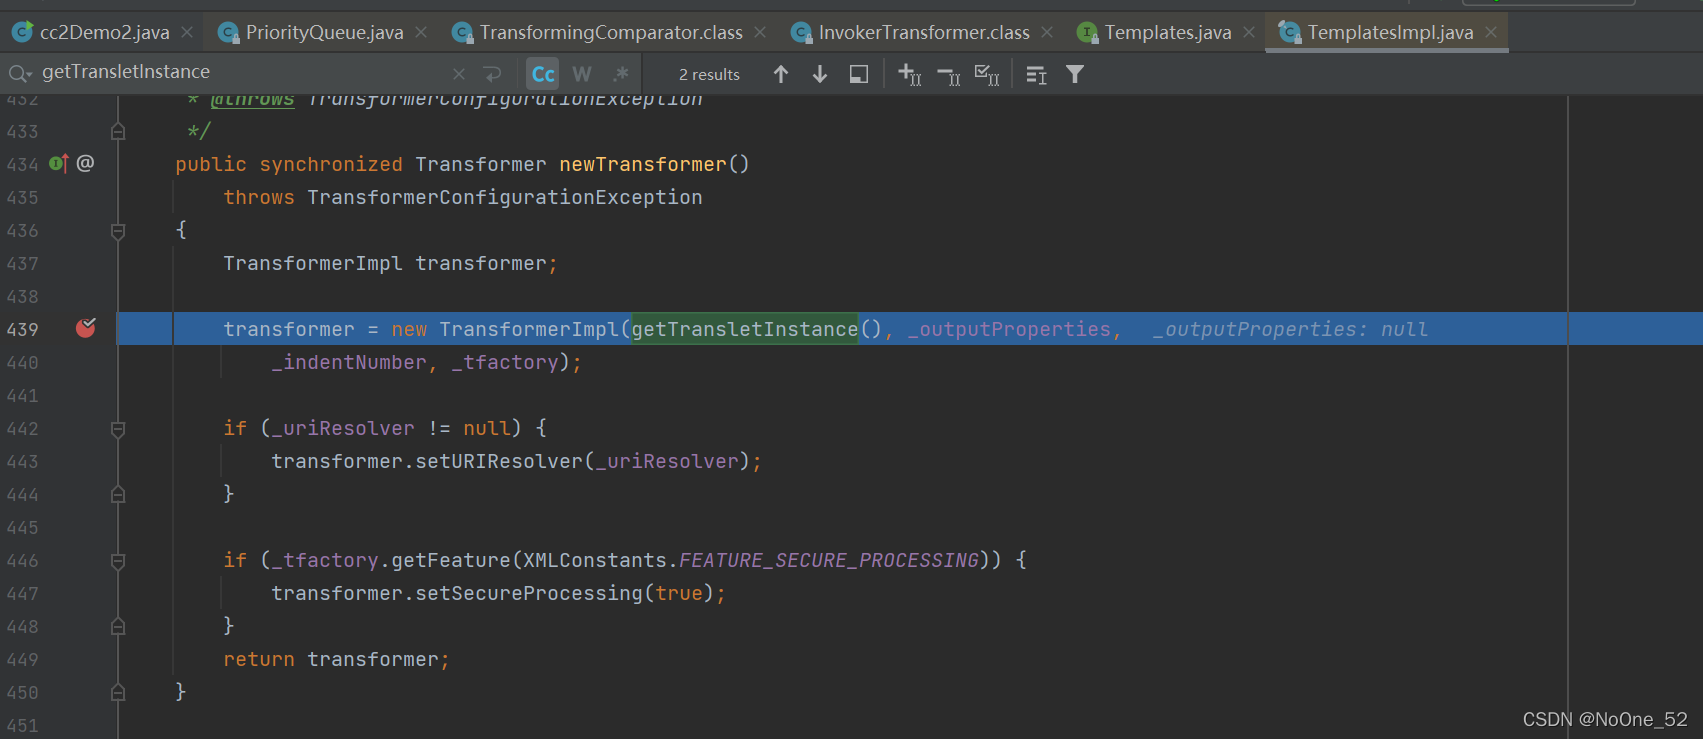The image size is (1703, 739).
Task: Open search filter funnel options
Action: pos(1075,74)
